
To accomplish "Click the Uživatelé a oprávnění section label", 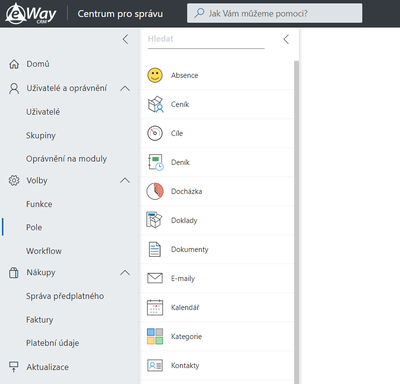I will (x=67, y=88).
